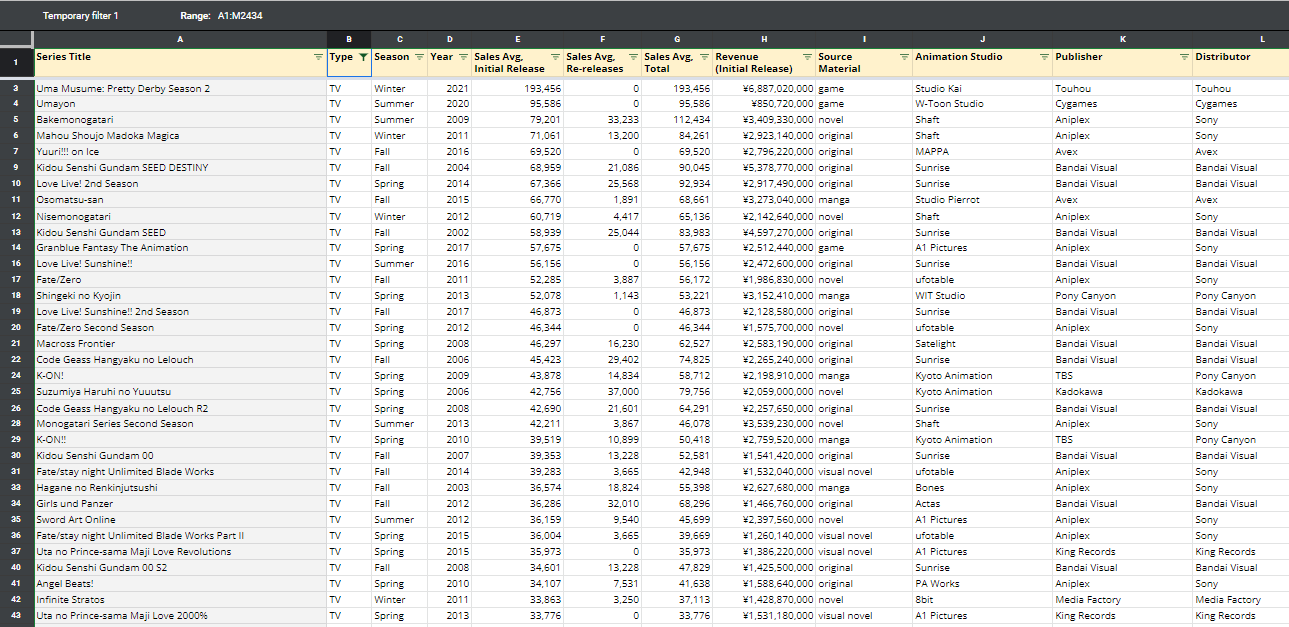
Task: Select the 'Cygames' publisher cell
Action: coord(1122,104)
